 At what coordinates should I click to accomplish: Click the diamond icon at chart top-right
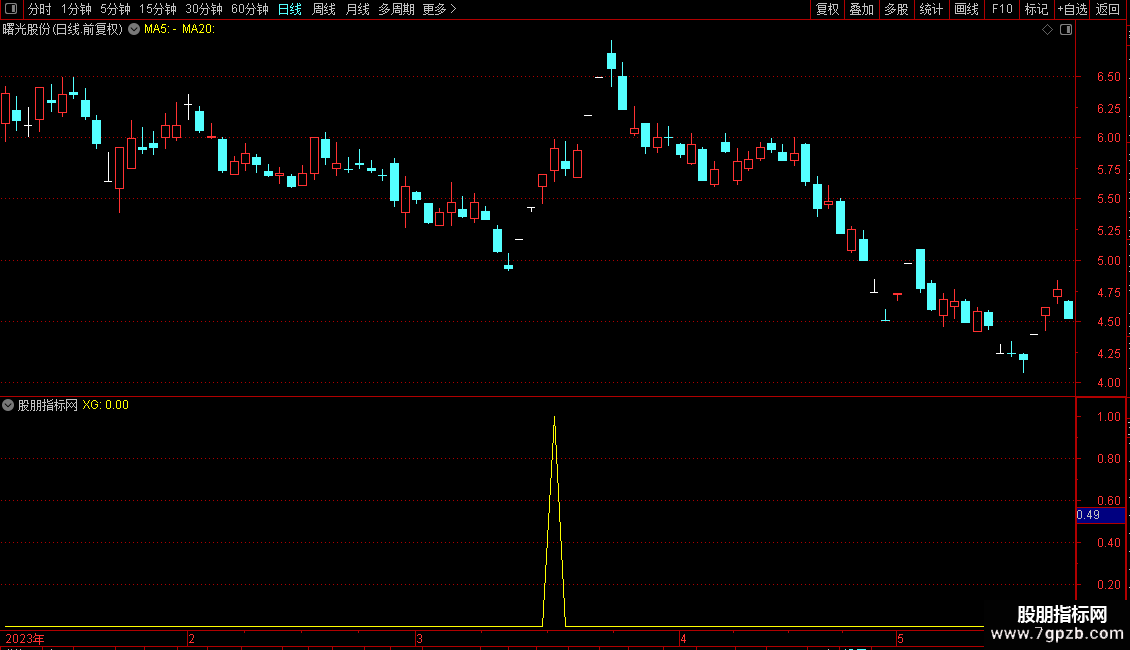(x=1048, y=30)
